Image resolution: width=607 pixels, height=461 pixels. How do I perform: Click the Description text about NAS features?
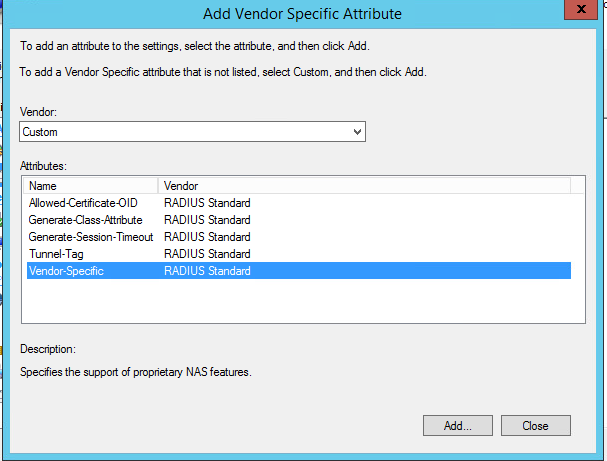[x=136, y=373]
